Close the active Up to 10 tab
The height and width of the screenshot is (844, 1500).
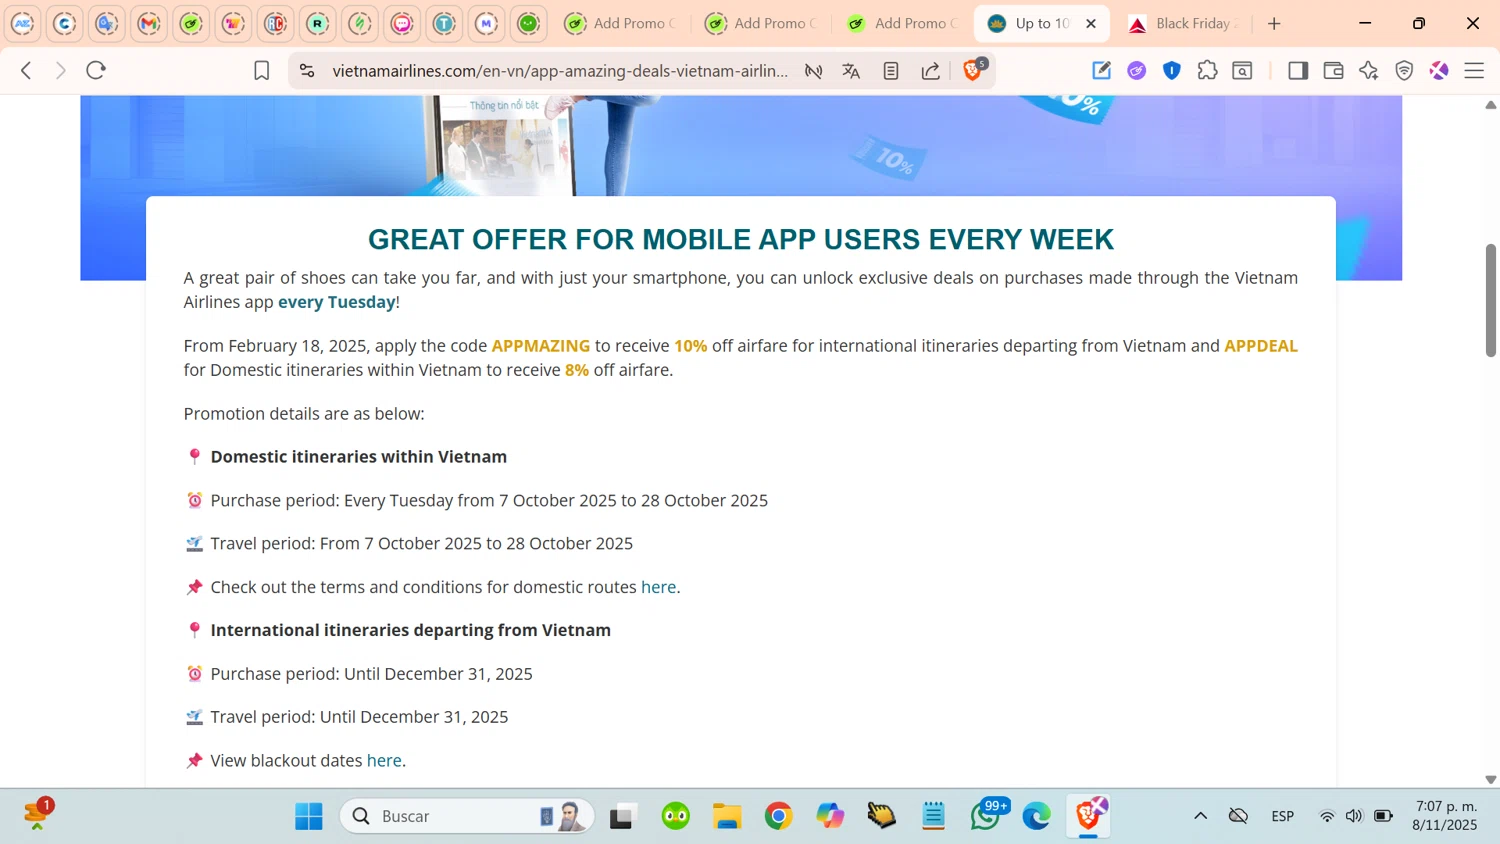point(1091,23)
